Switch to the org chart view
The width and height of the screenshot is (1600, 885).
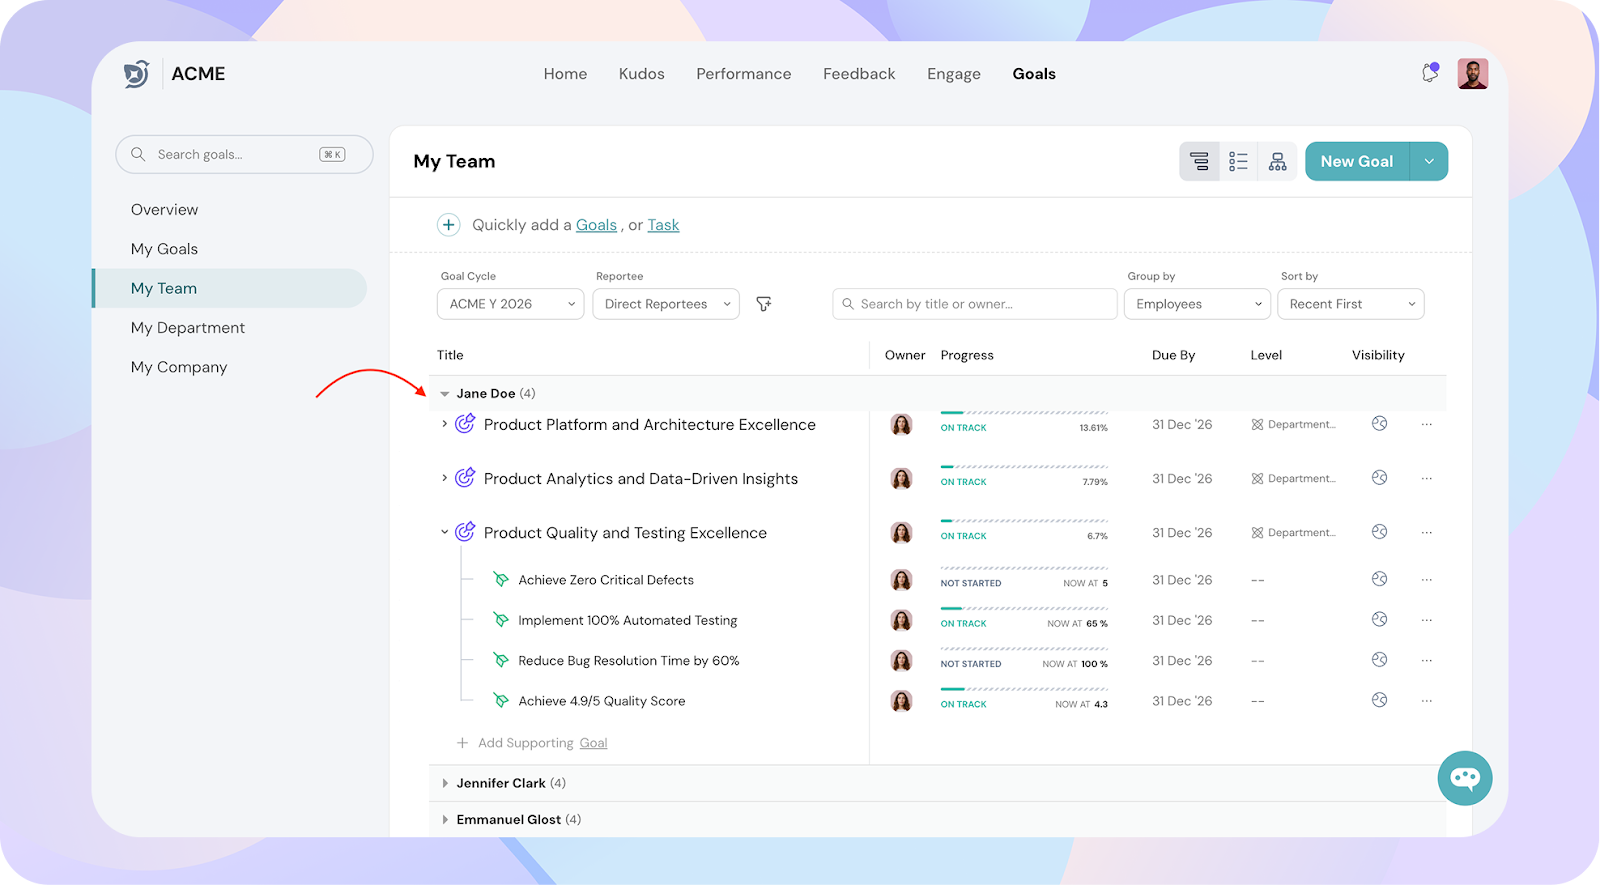[x=1277, y=162]
